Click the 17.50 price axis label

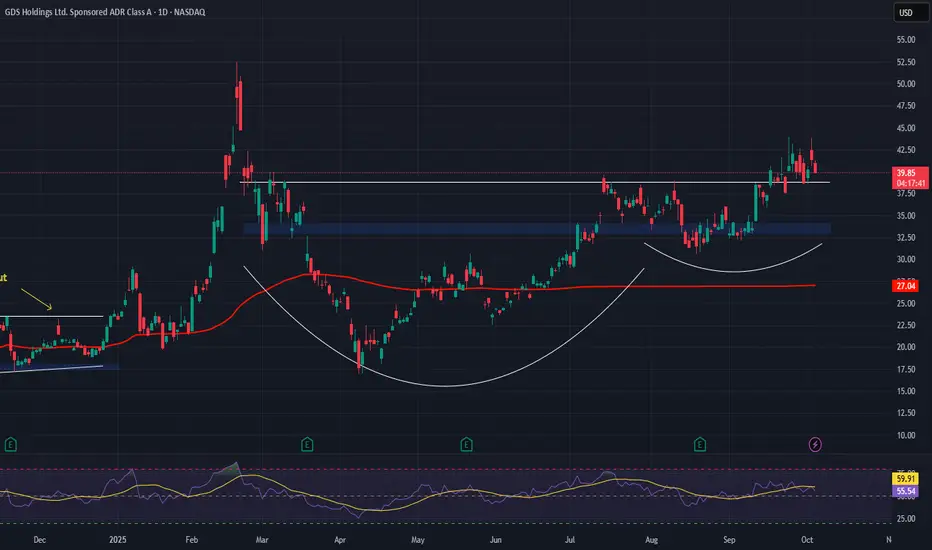906,369
